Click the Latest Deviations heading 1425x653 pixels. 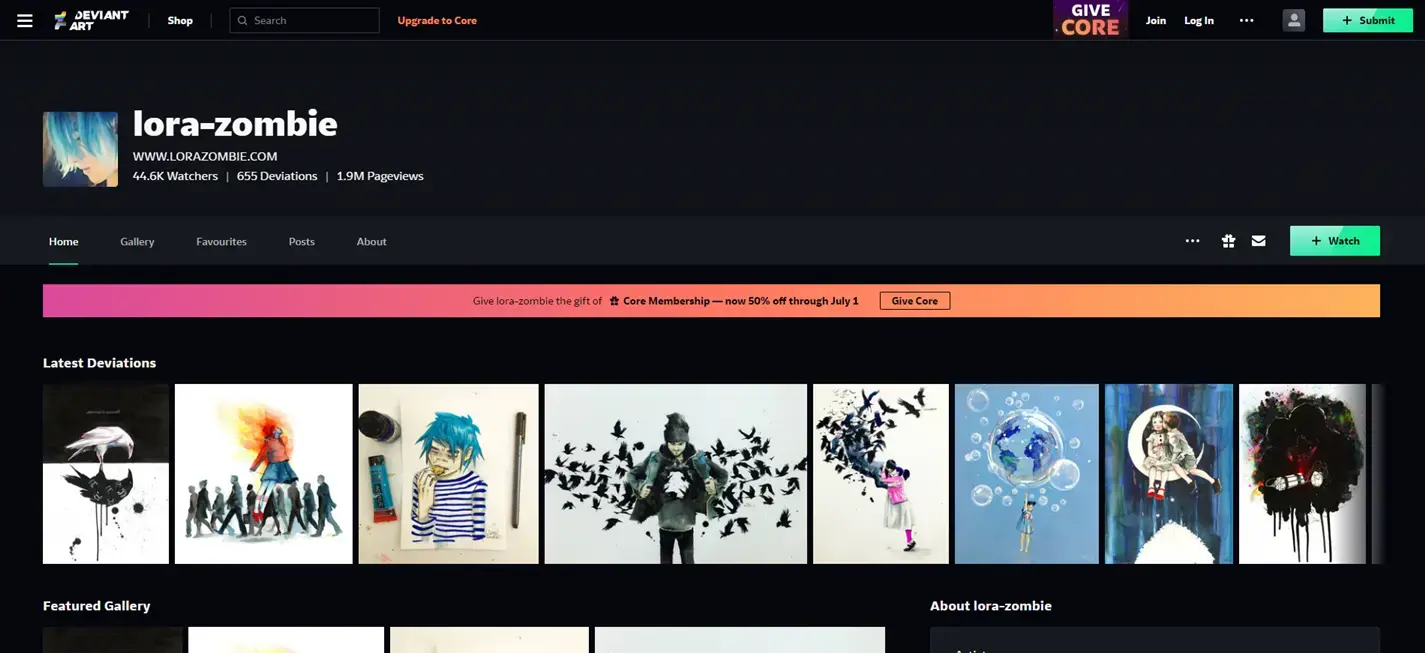coord(100,363)
